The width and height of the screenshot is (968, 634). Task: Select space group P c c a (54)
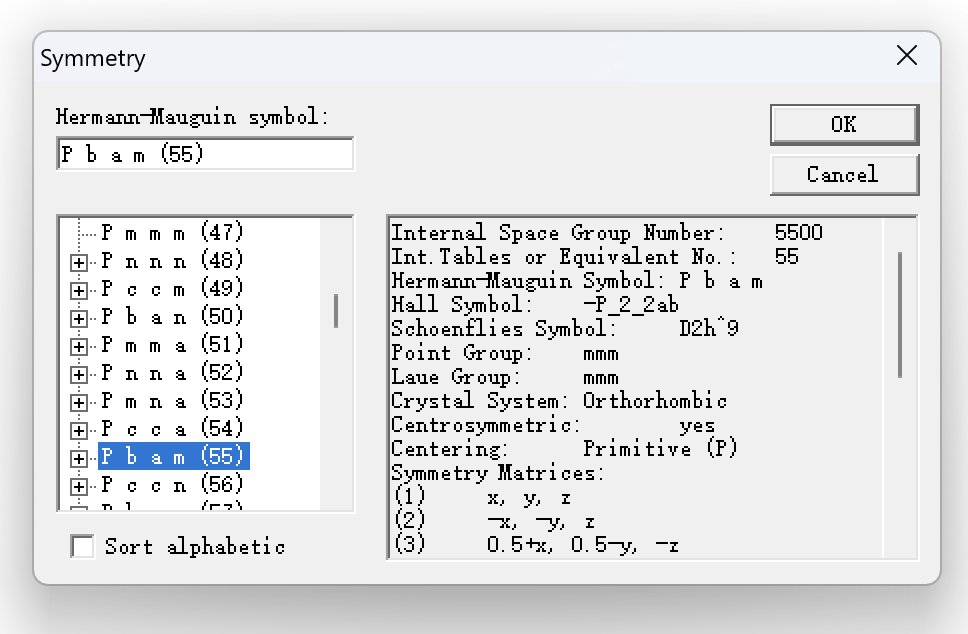(x=172, y=429)
